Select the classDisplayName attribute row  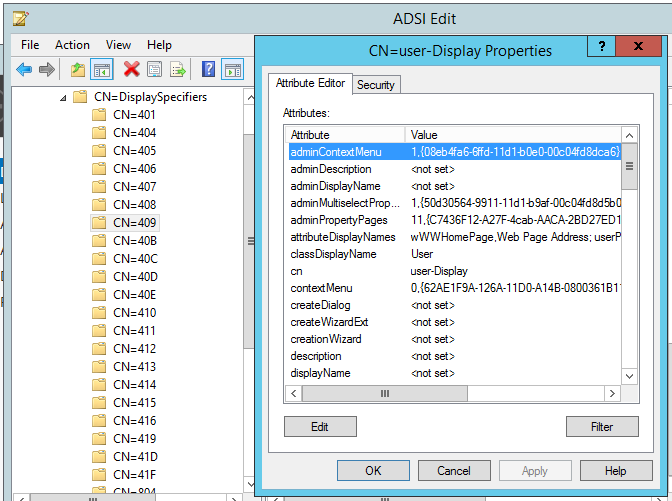455,254
